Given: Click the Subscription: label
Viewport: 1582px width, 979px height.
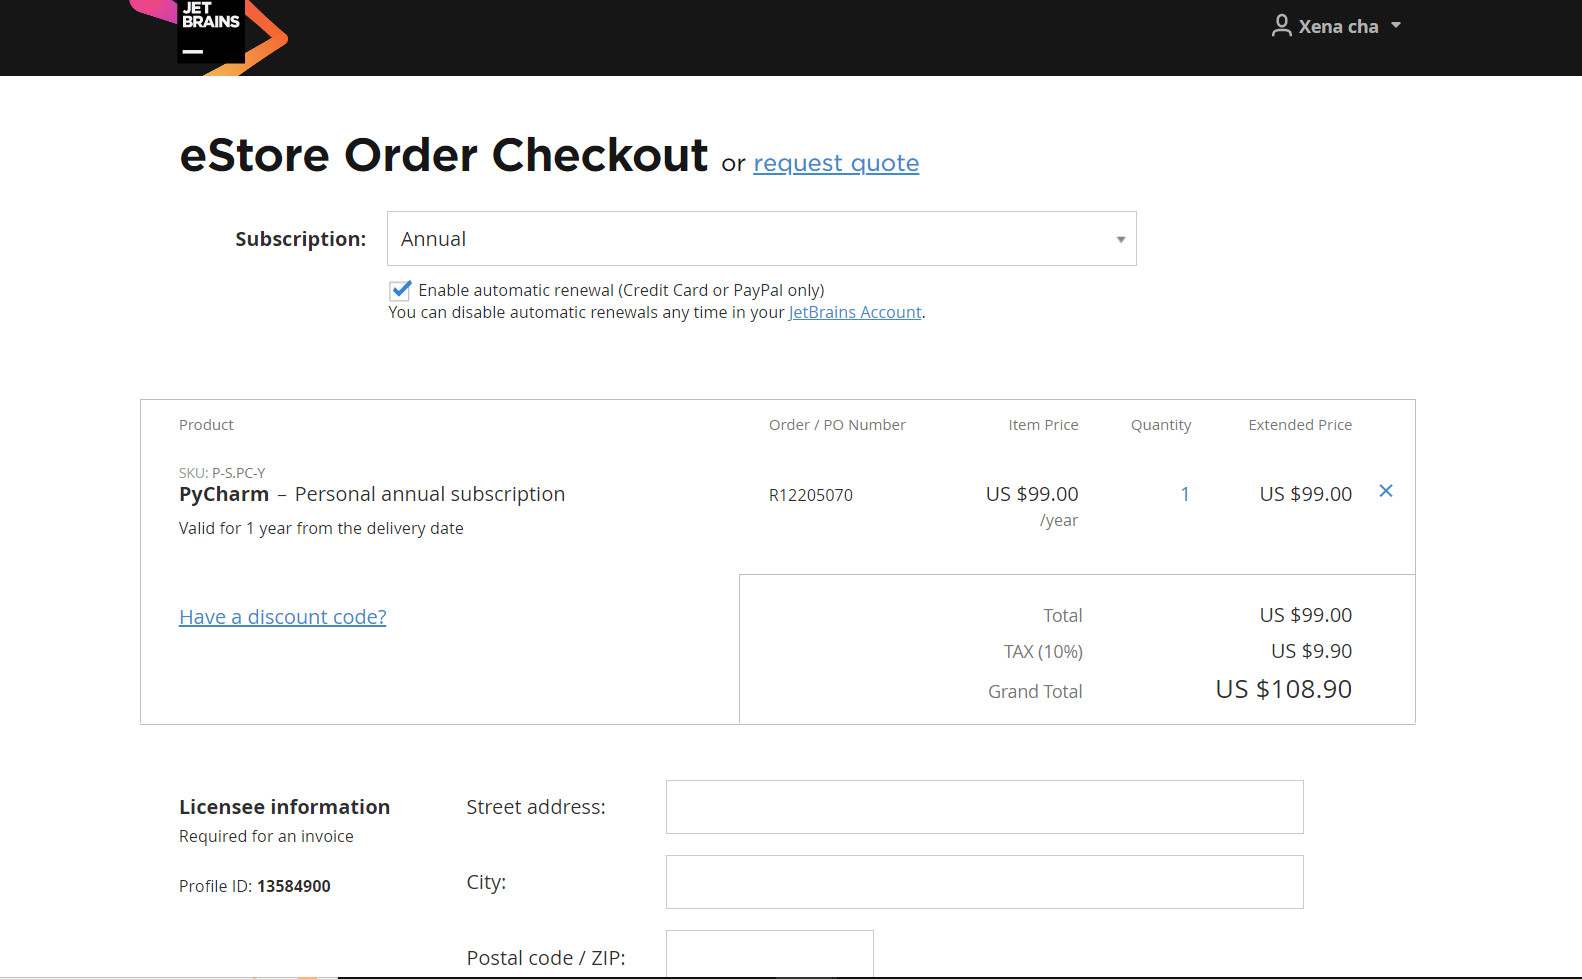Looking at the screenshot, I should click(301, 239).
